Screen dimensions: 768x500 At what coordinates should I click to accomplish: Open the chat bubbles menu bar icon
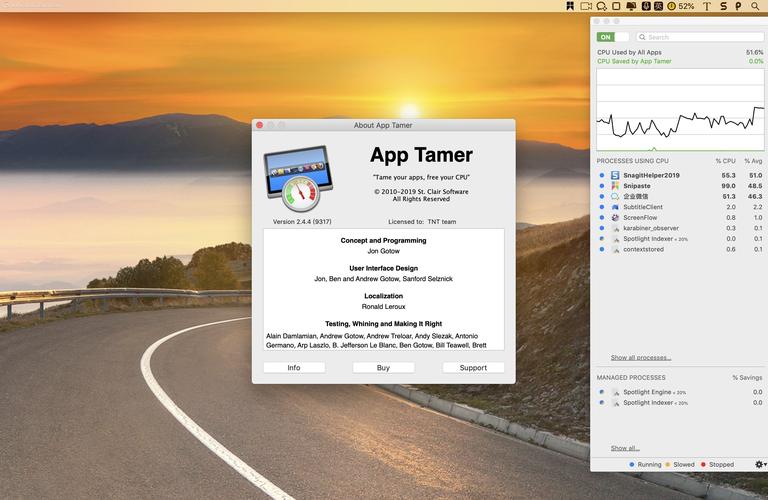(601, 6)
